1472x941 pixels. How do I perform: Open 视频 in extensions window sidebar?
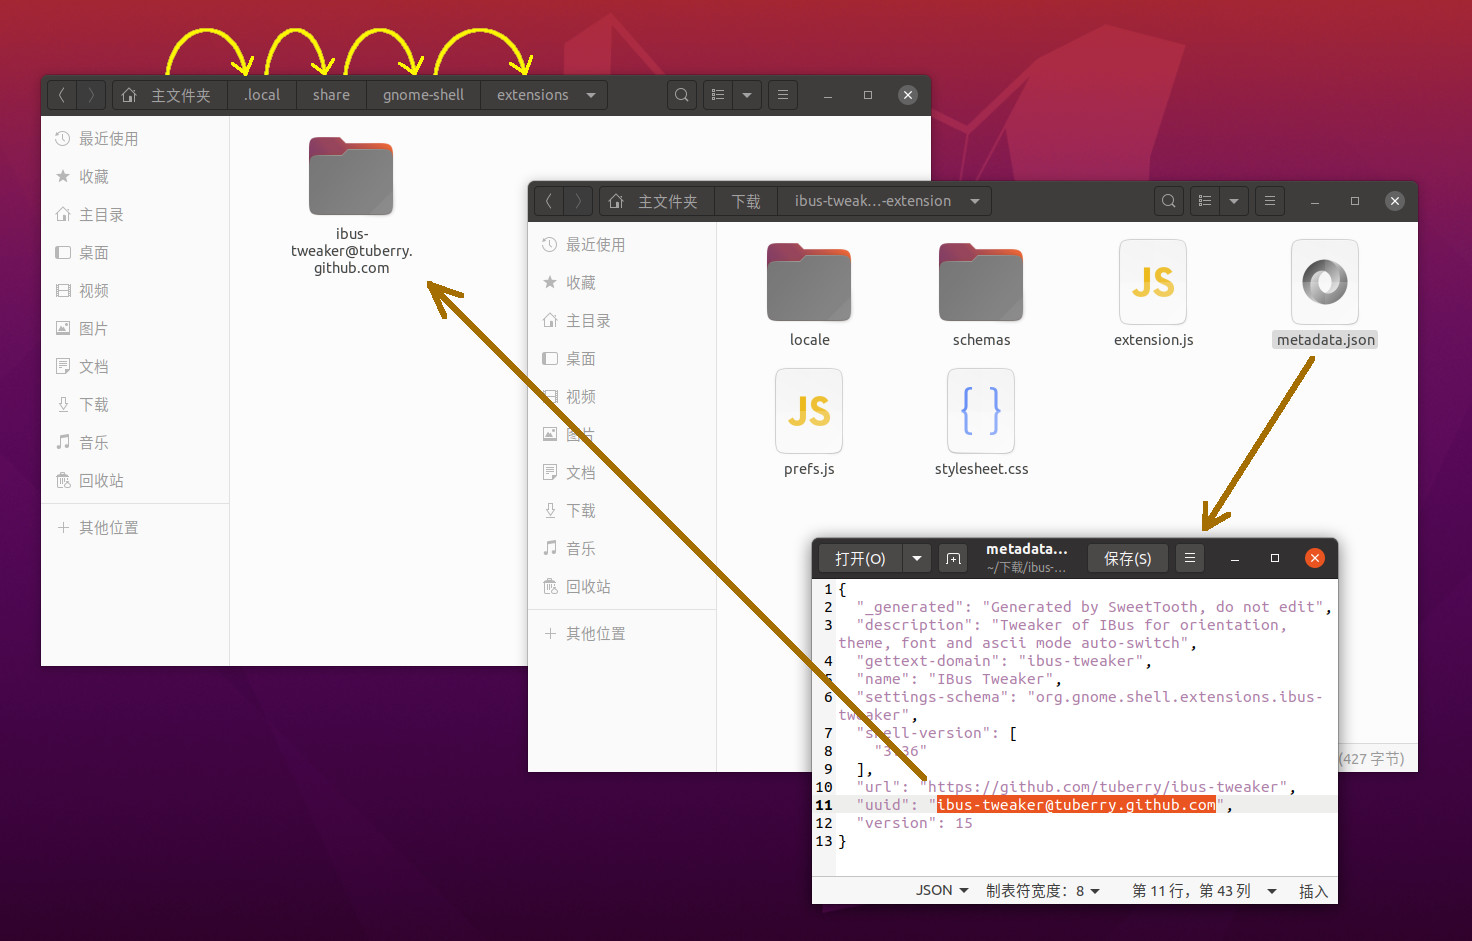tap(135, 291)
